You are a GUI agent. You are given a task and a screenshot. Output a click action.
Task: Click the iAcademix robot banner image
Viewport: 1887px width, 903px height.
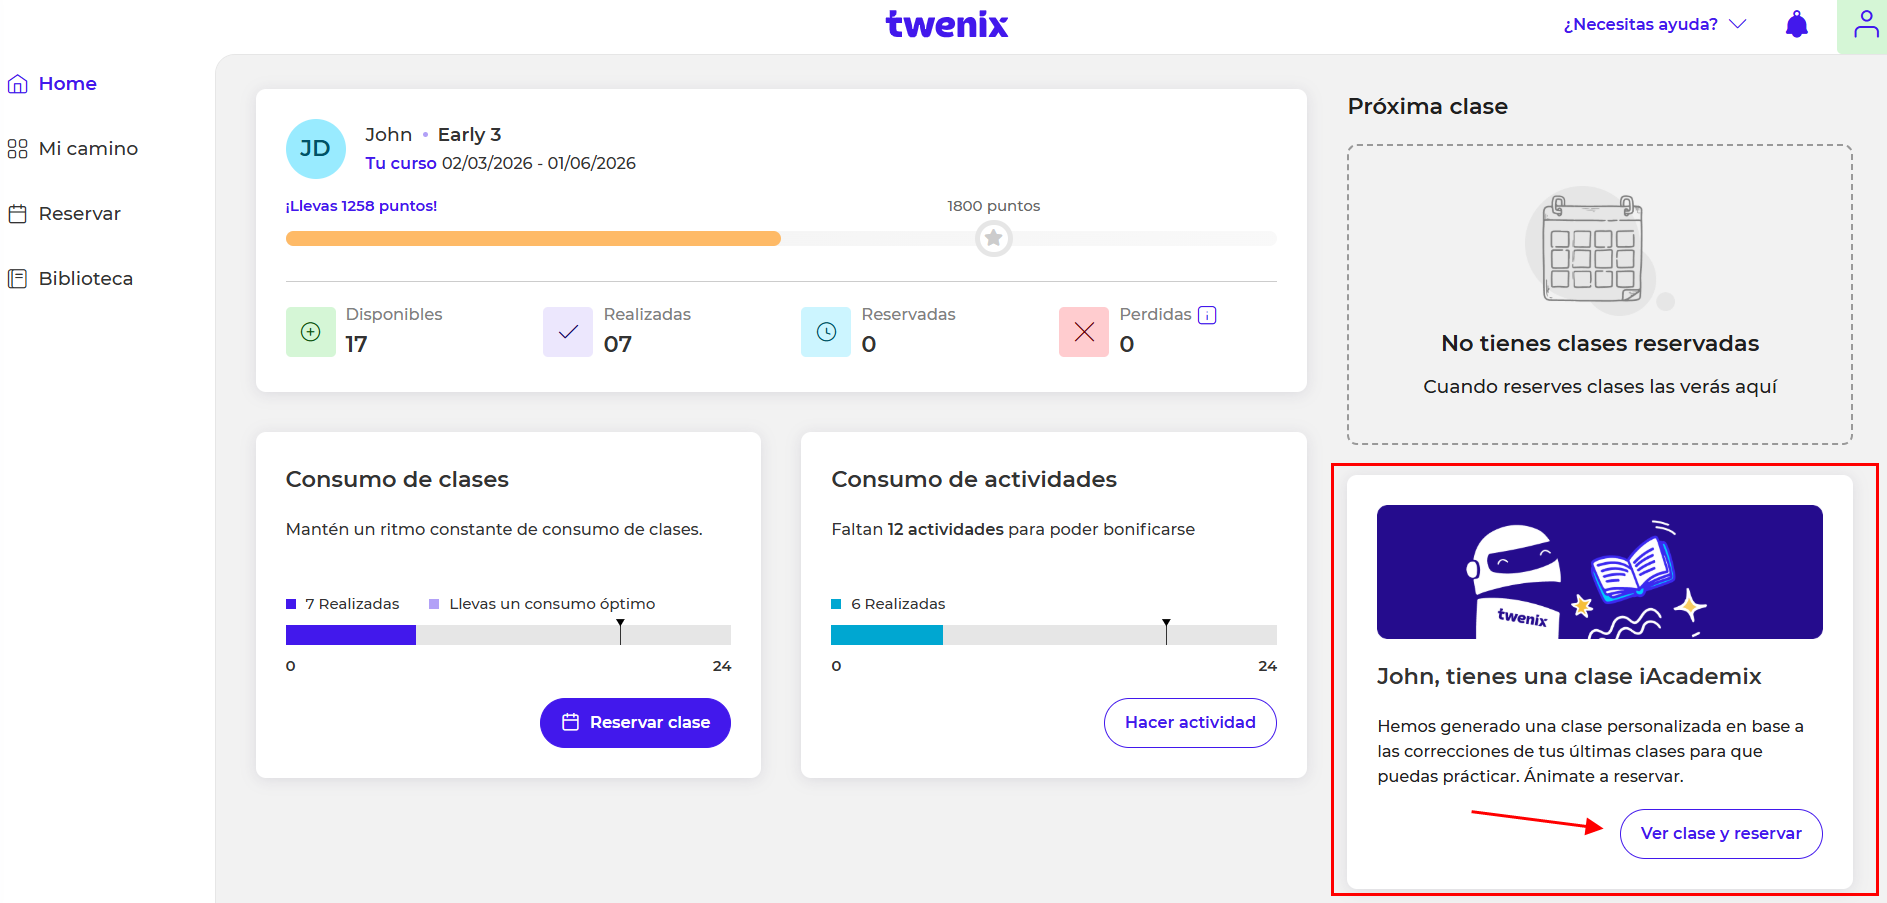(x=1598, y=572)
